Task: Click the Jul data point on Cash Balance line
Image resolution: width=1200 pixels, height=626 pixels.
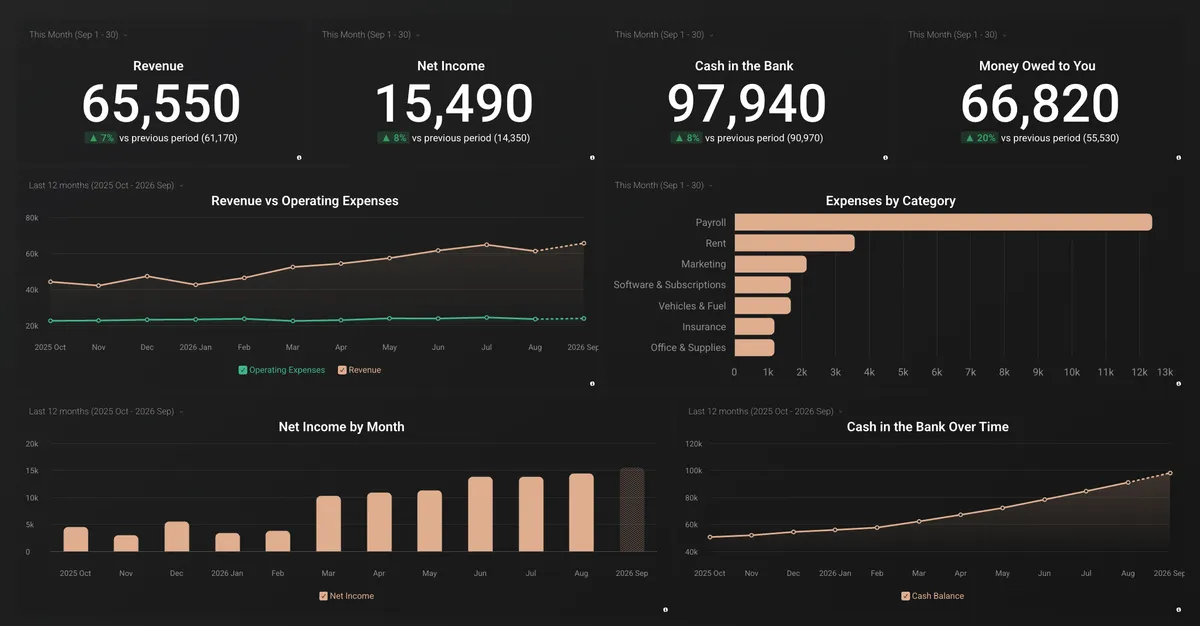Action: click(1086, 491)
